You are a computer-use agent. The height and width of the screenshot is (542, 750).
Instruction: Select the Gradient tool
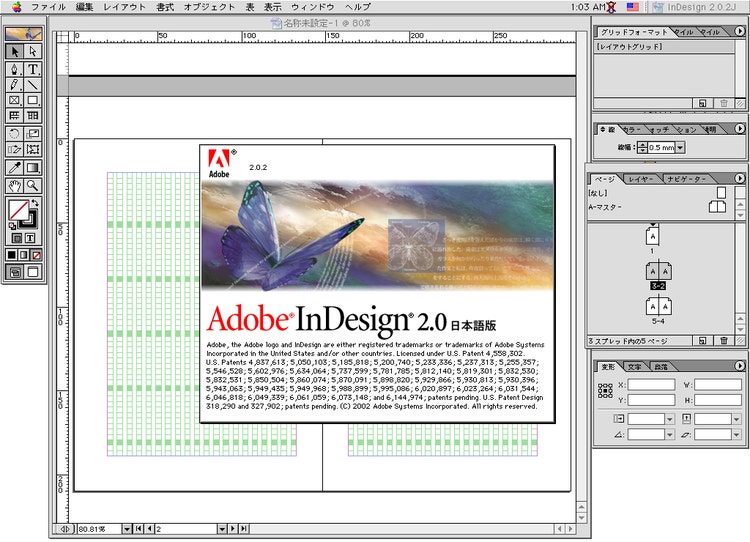(x=33, y=167)
